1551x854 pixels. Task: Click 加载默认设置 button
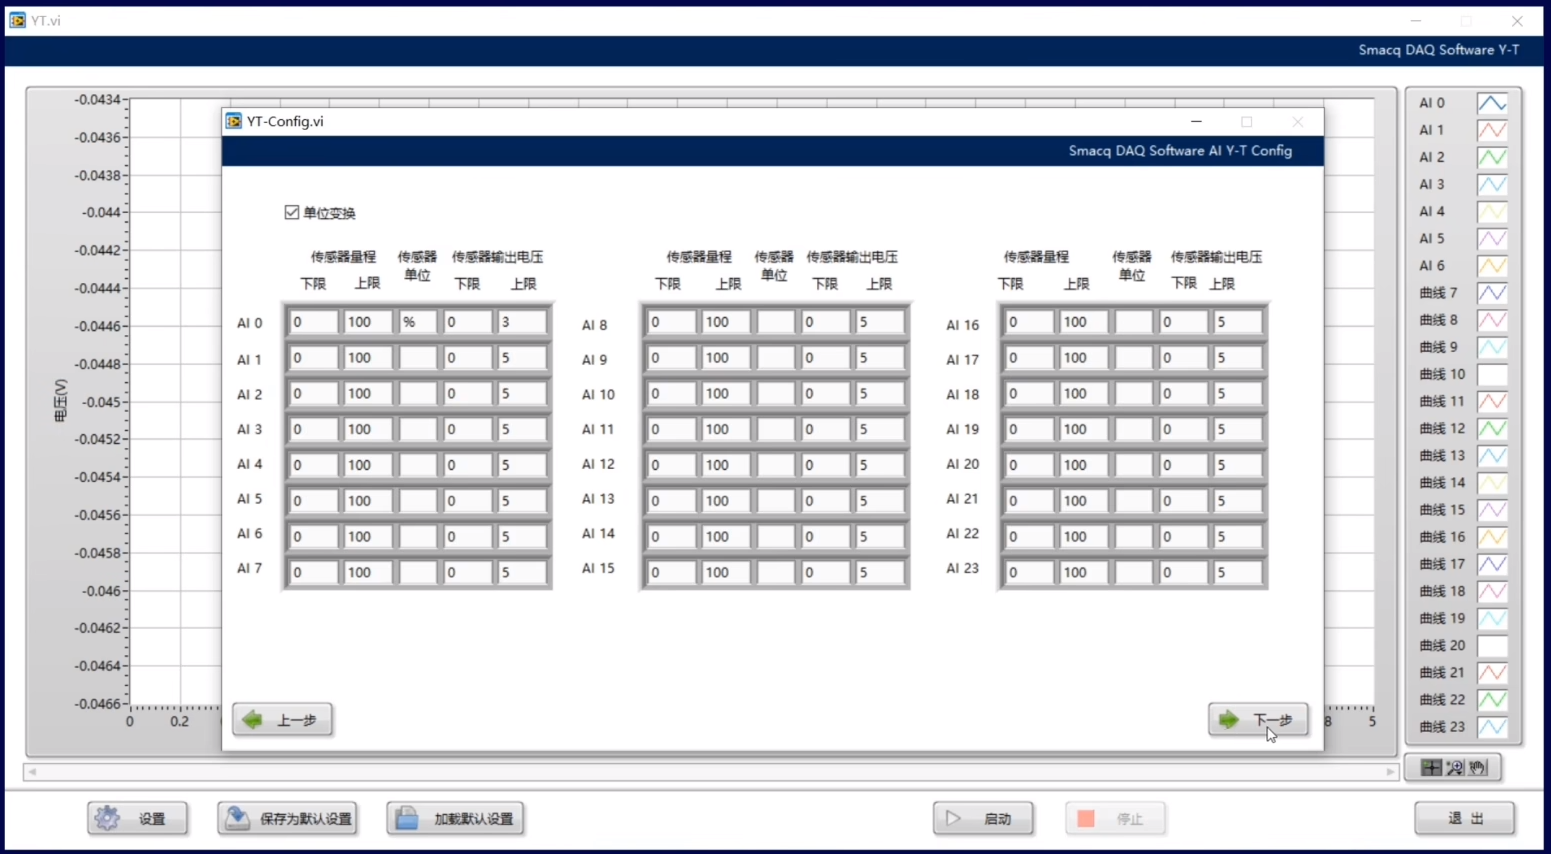click(x=456, y=819)
